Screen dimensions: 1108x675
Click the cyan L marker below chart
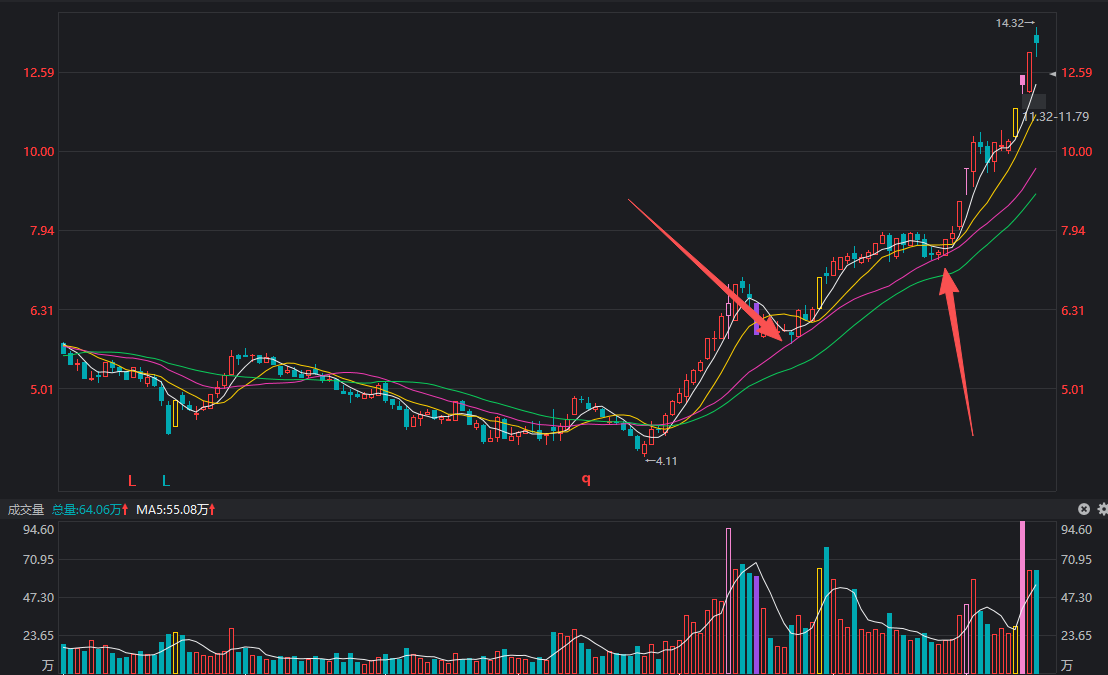[166, 481]
